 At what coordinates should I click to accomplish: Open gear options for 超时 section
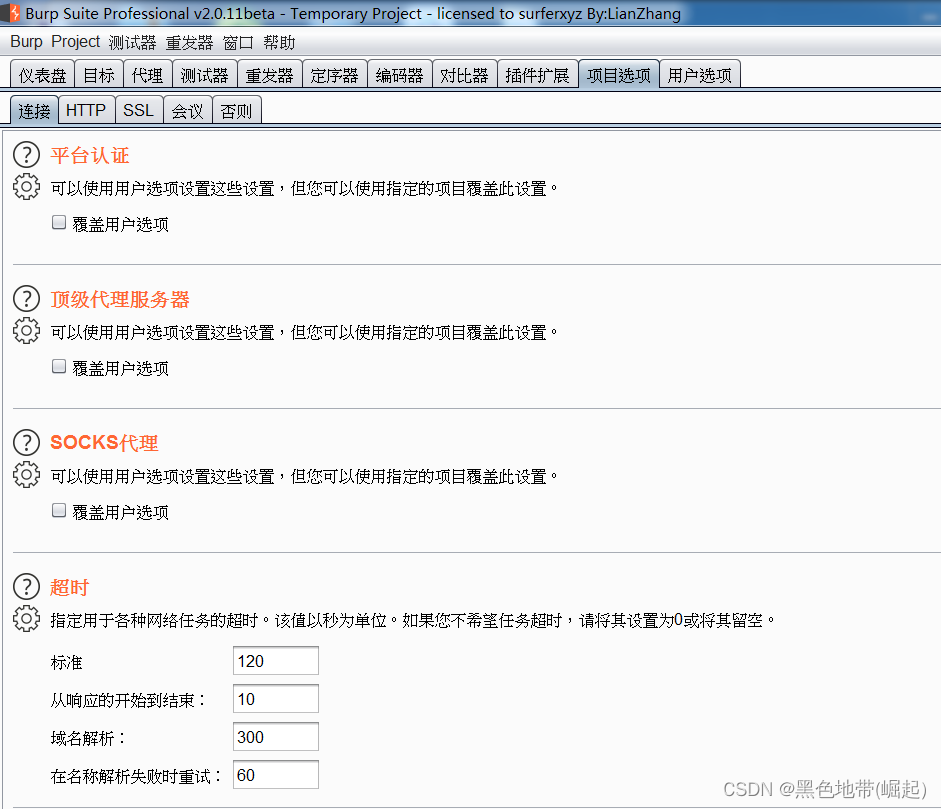click(x=26, y=619)
